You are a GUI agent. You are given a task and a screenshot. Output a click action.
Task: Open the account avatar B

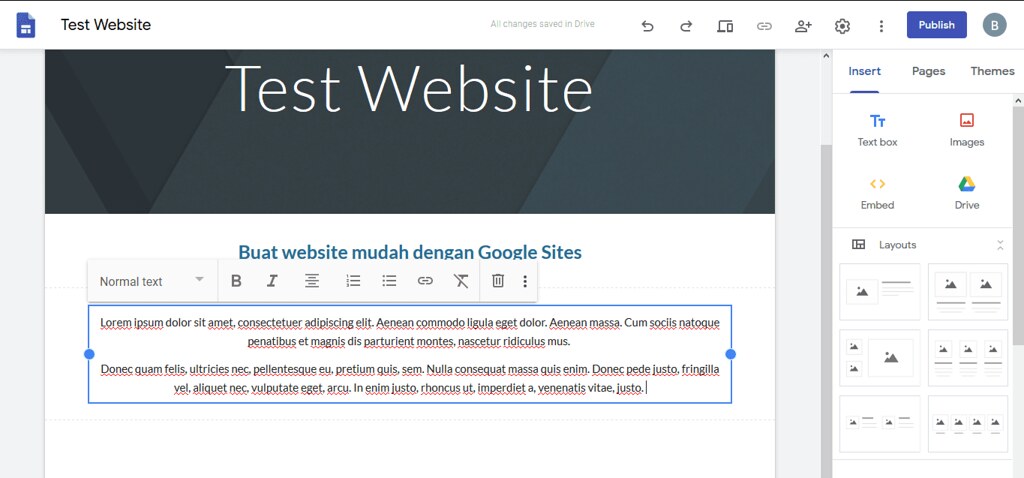[995, 25]
